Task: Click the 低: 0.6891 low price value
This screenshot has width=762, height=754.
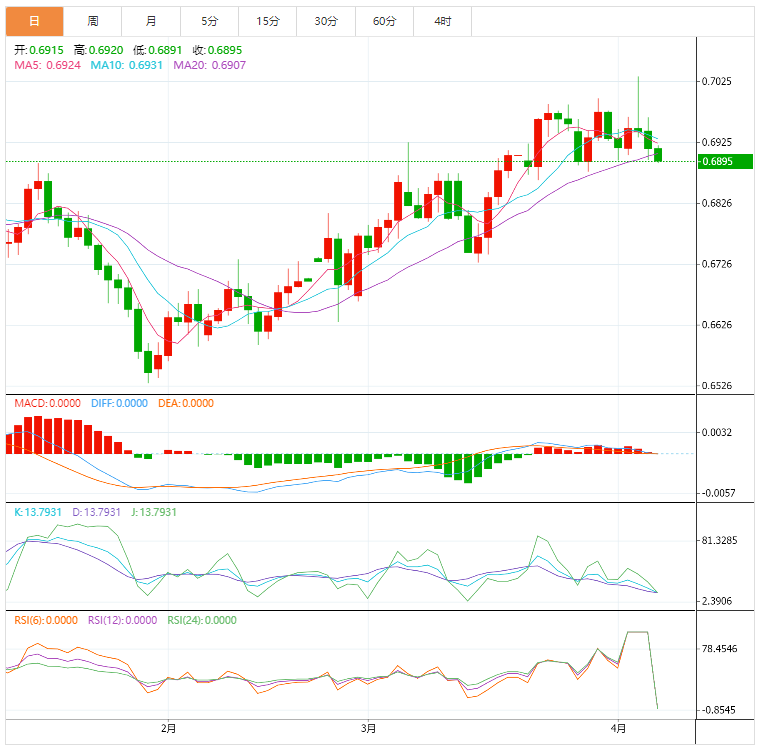Action: (157, 50)
